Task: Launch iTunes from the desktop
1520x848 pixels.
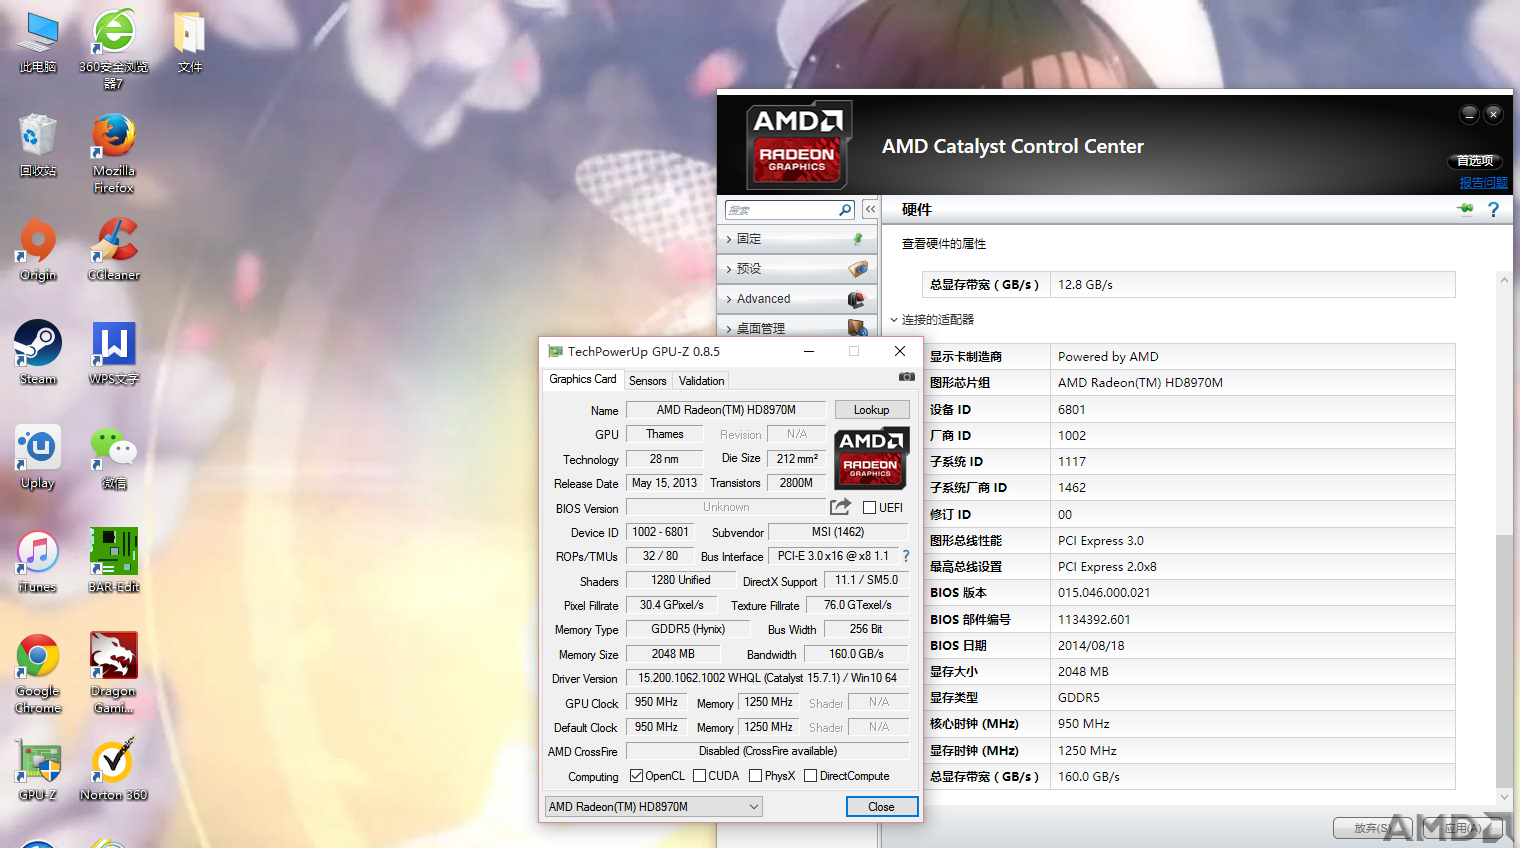Action: (x=38, y=562)
